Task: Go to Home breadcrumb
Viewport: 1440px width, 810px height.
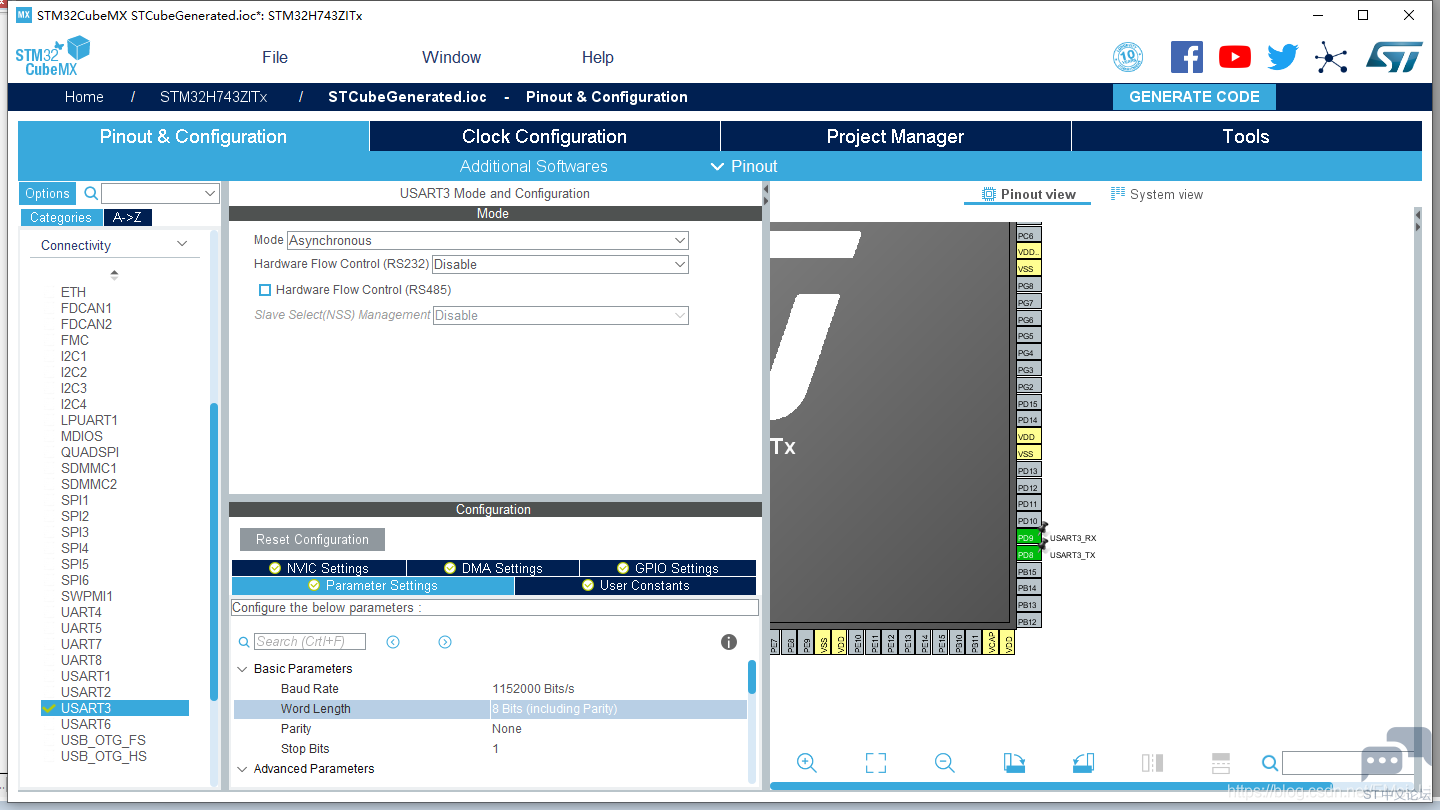Action: (x=84, y=97)
